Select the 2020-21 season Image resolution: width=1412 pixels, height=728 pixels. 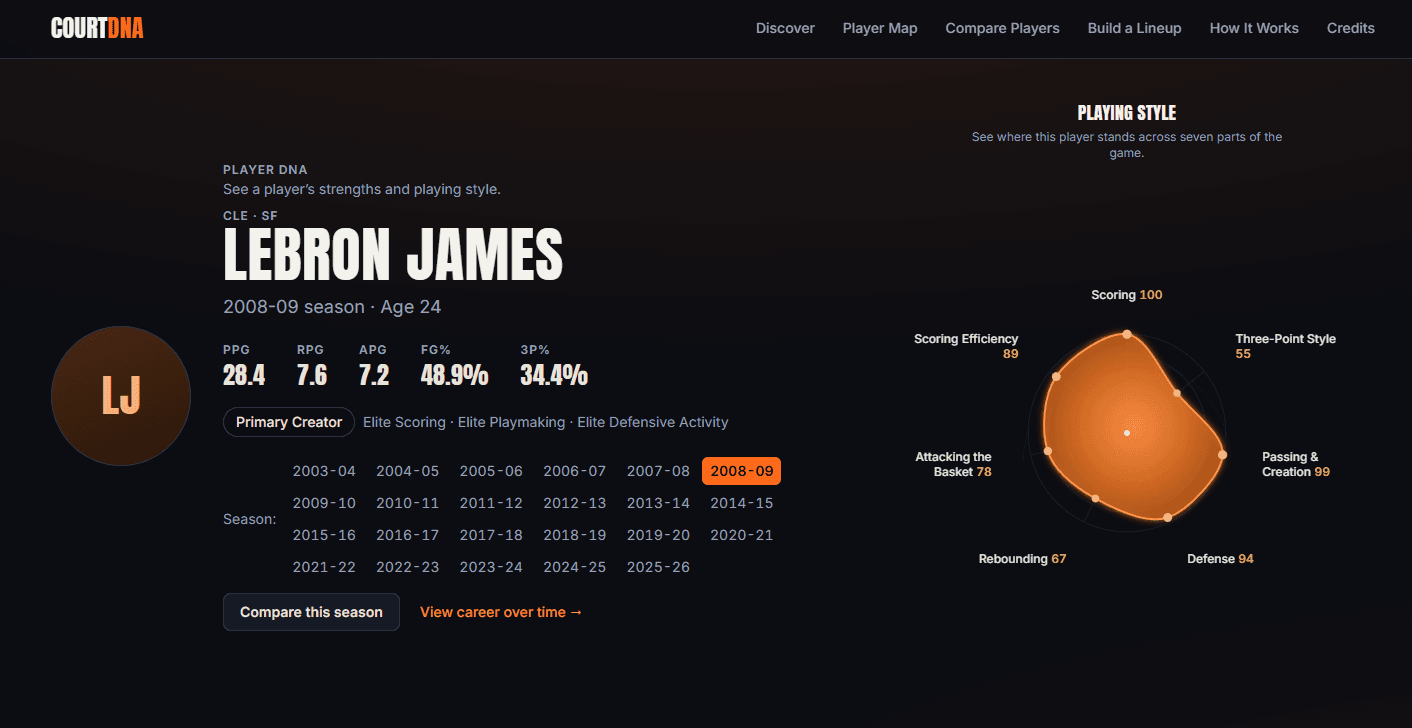[x=742, y=535]
